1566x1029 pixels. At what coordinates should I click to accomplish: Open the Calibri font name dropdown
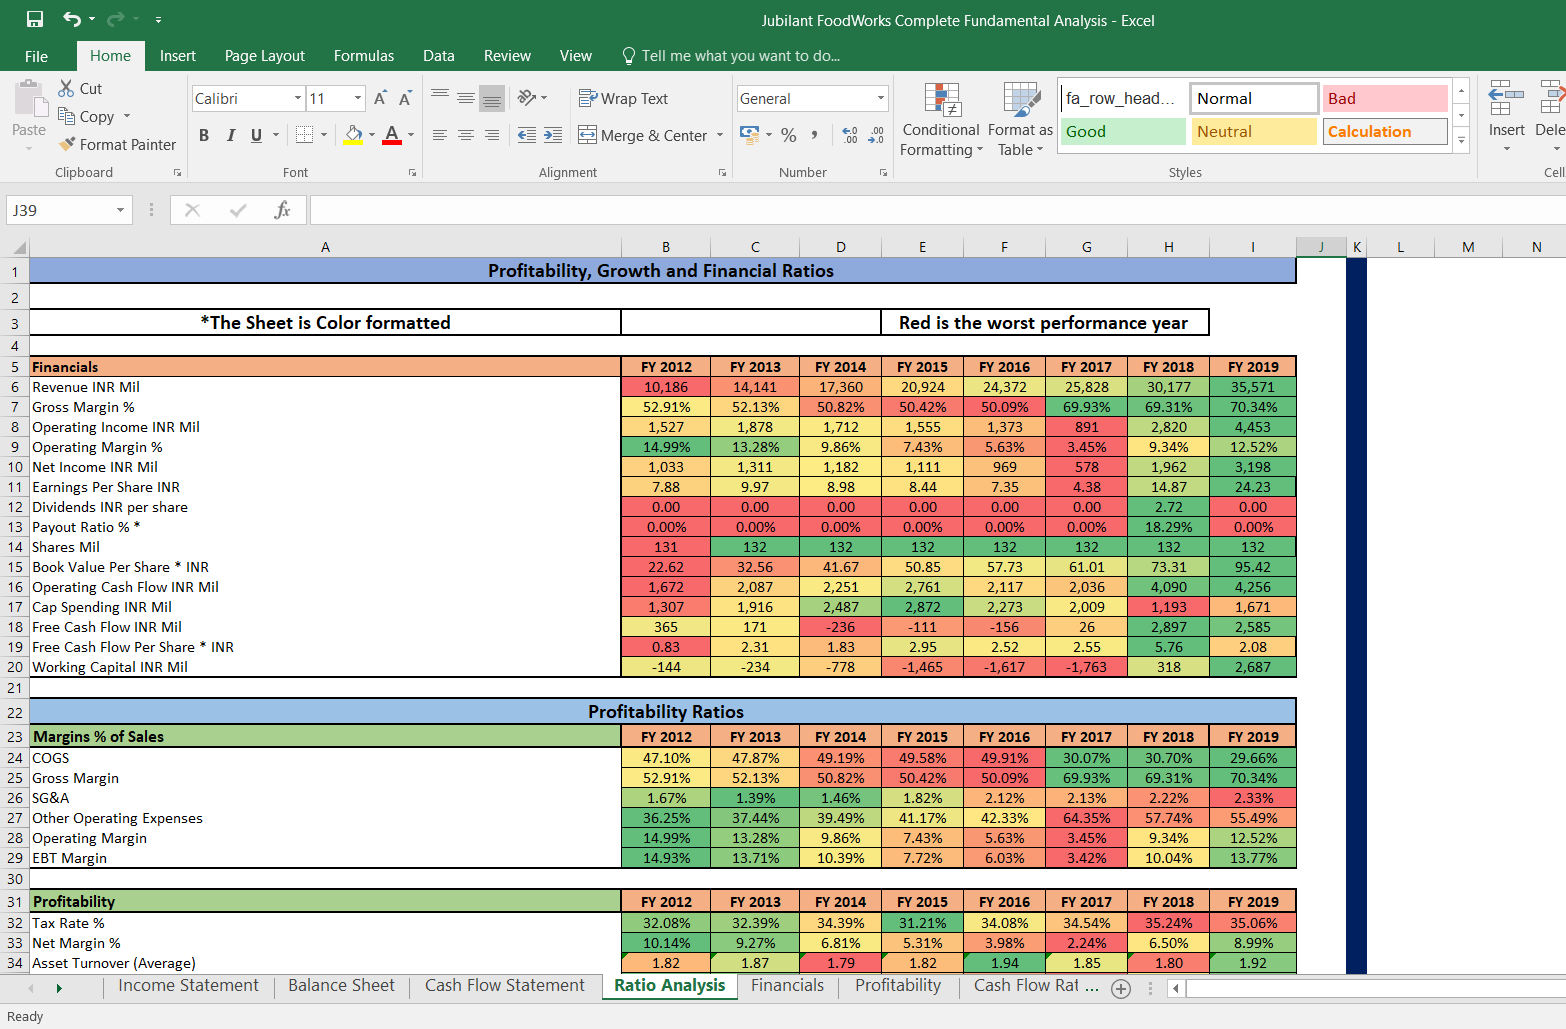[x=298, y=98]
